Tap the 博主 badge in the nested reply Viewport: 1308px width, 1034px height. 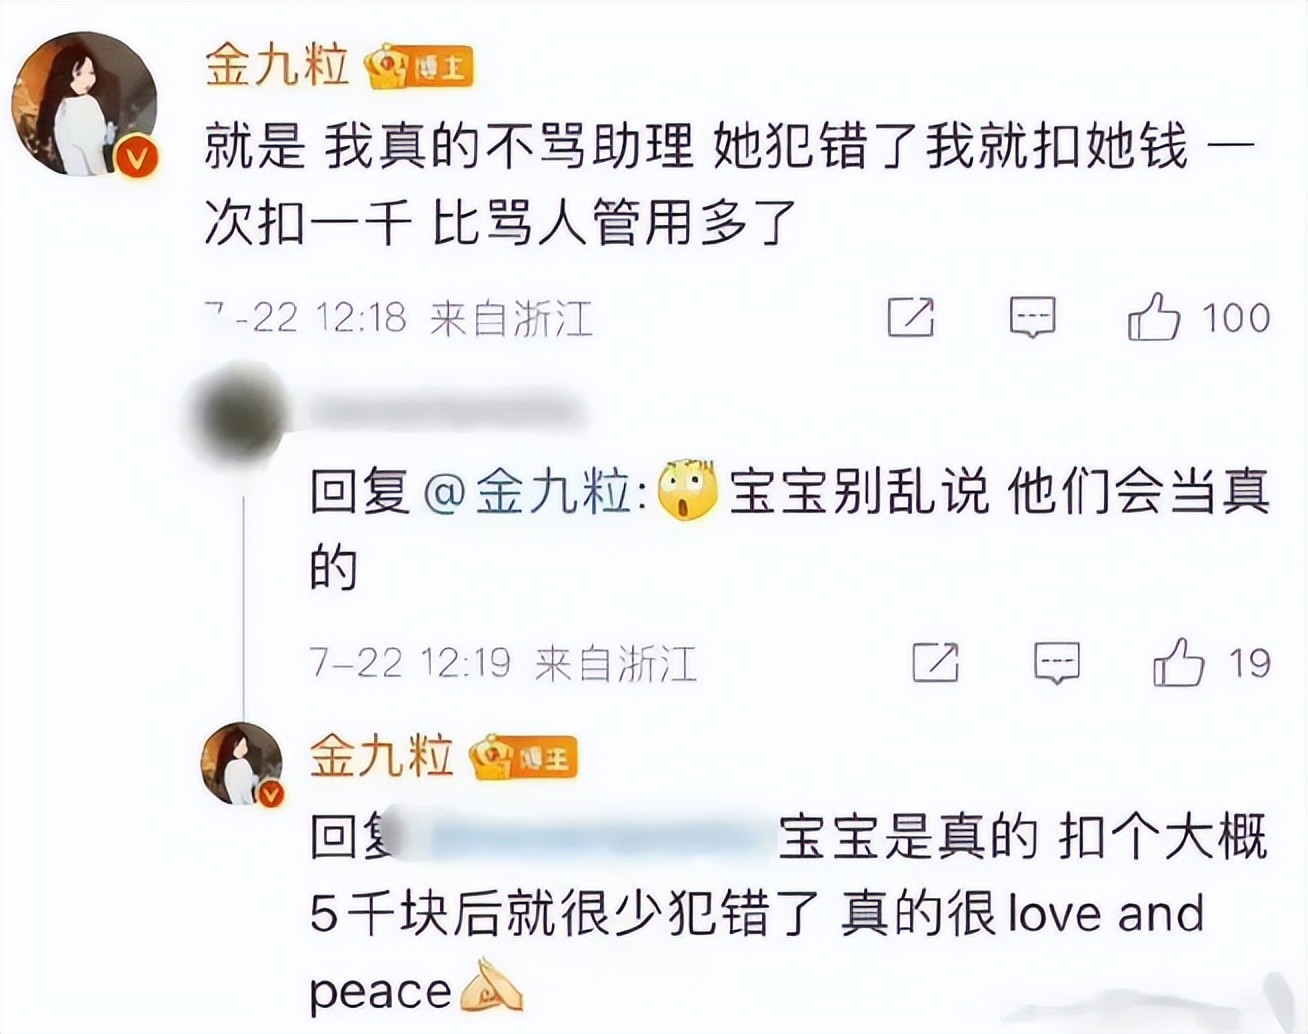tap(523, 757)
